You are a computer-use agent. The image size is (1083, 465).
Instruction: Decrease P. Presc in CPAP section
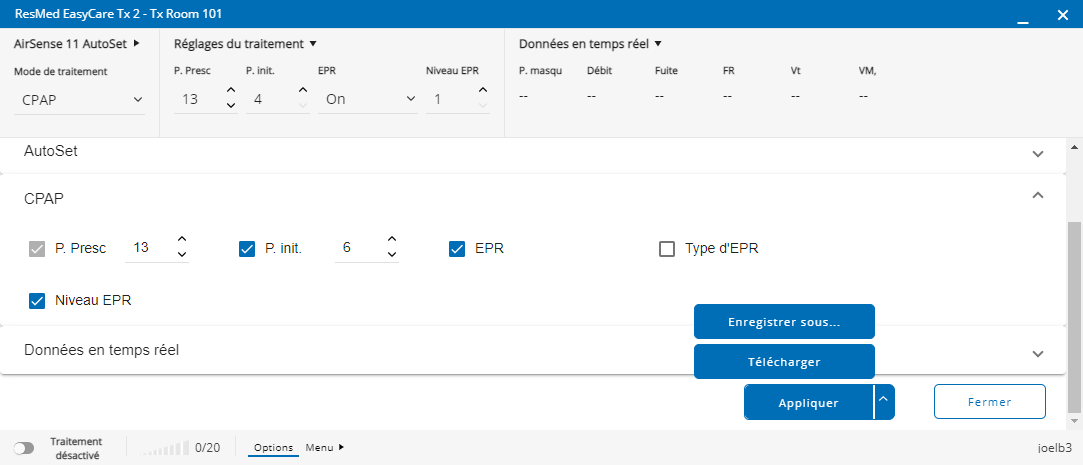182,254
